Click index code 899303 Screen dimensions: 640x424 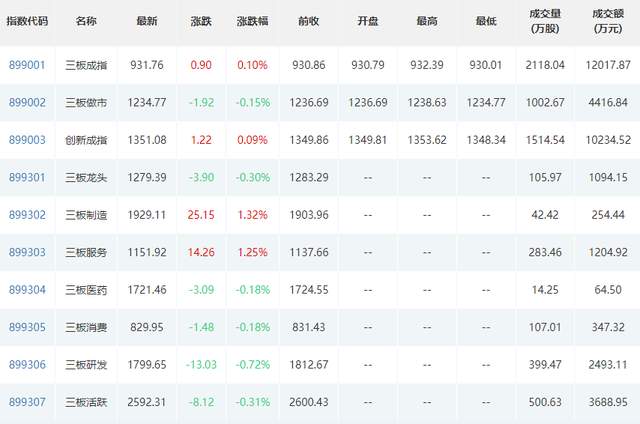(x=27, y=252)
